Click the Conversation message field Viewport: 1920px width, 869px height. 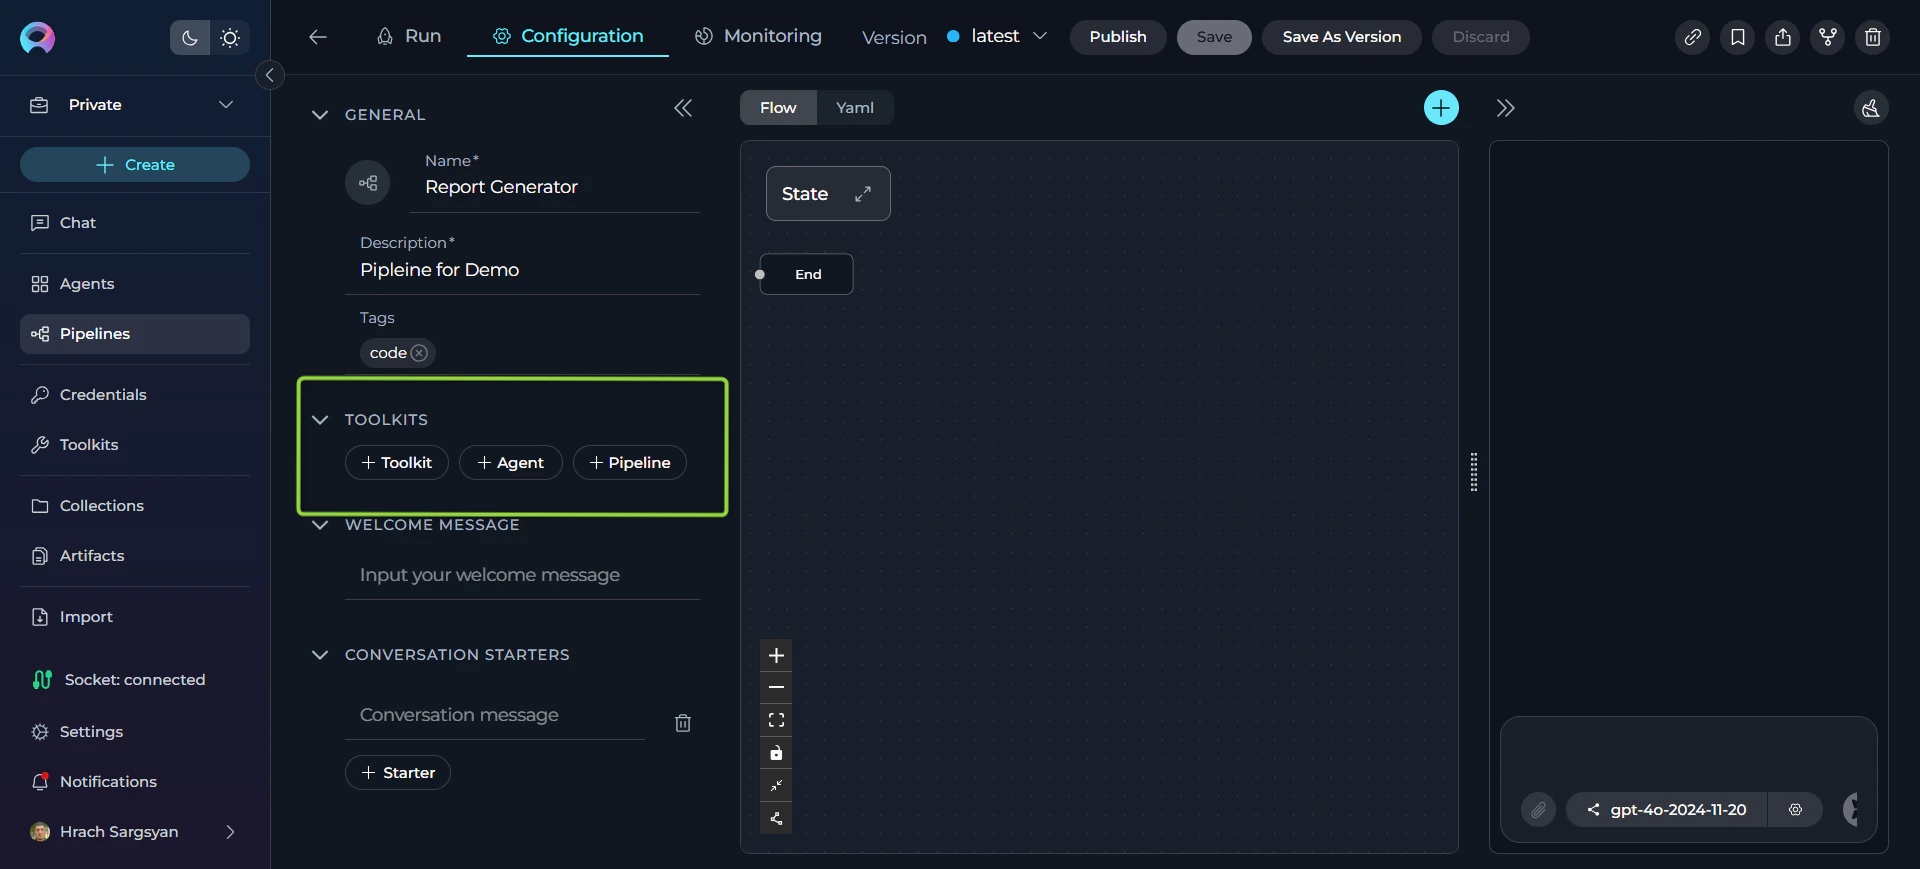tap(495, 715)
